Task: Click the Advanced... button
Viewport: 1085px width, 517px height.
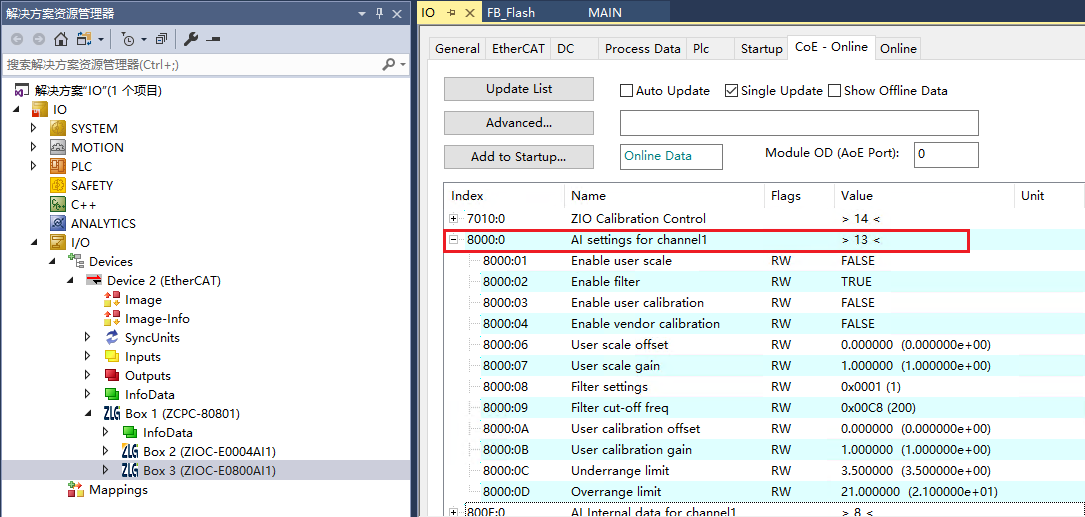Action: click(519, 123)
